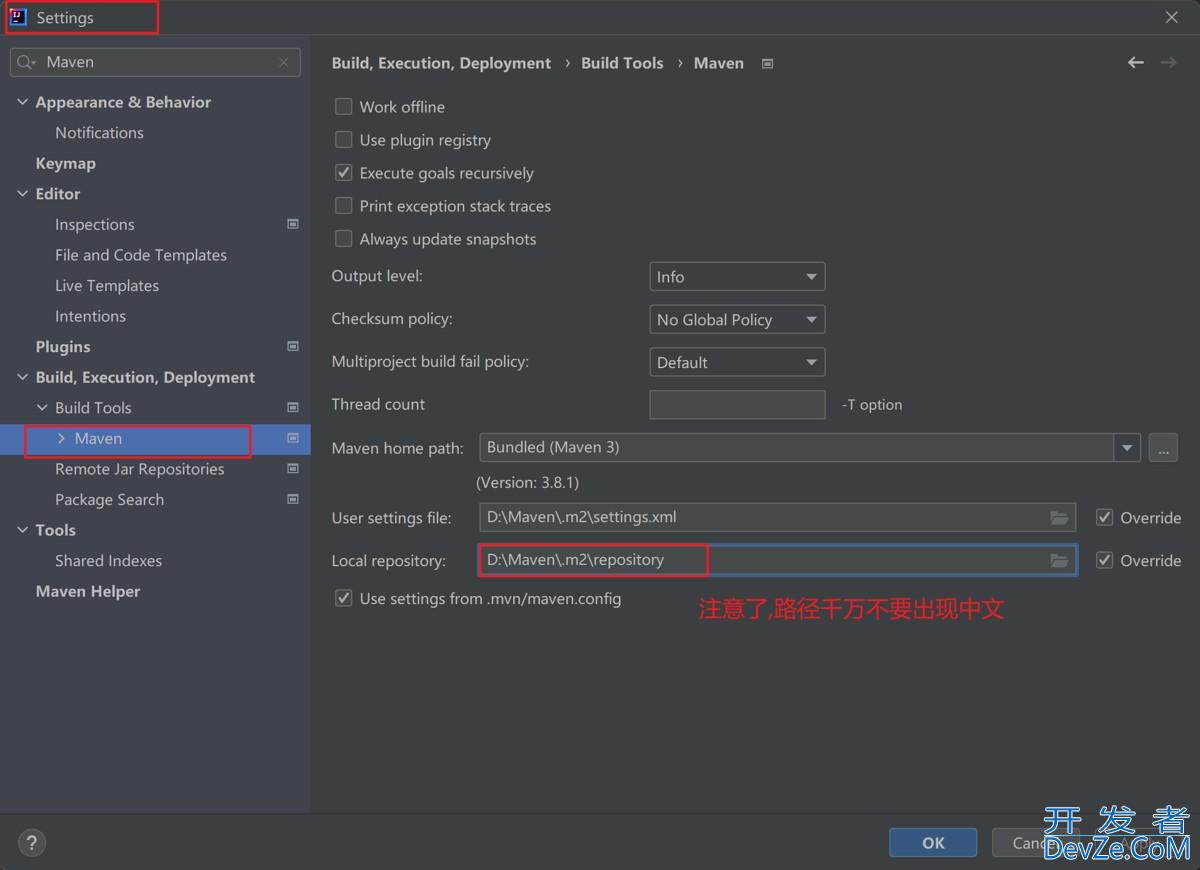This screenshot has height=870, width=1200.
Task: Uncheck Execute goals recursively
Action: tap(343, 172)
